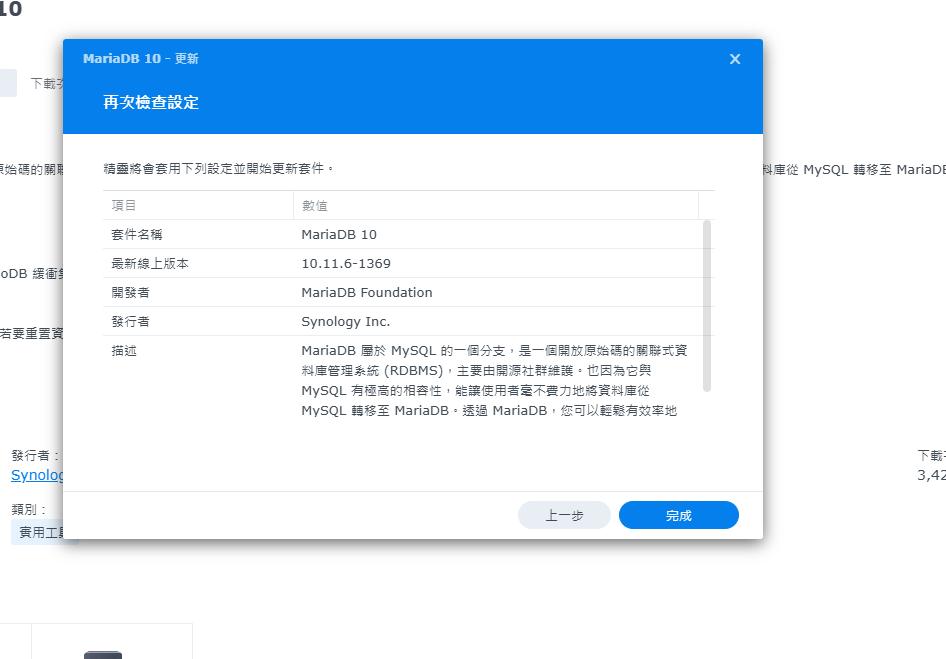Select the 數值 column header

[x=495, y=205]
